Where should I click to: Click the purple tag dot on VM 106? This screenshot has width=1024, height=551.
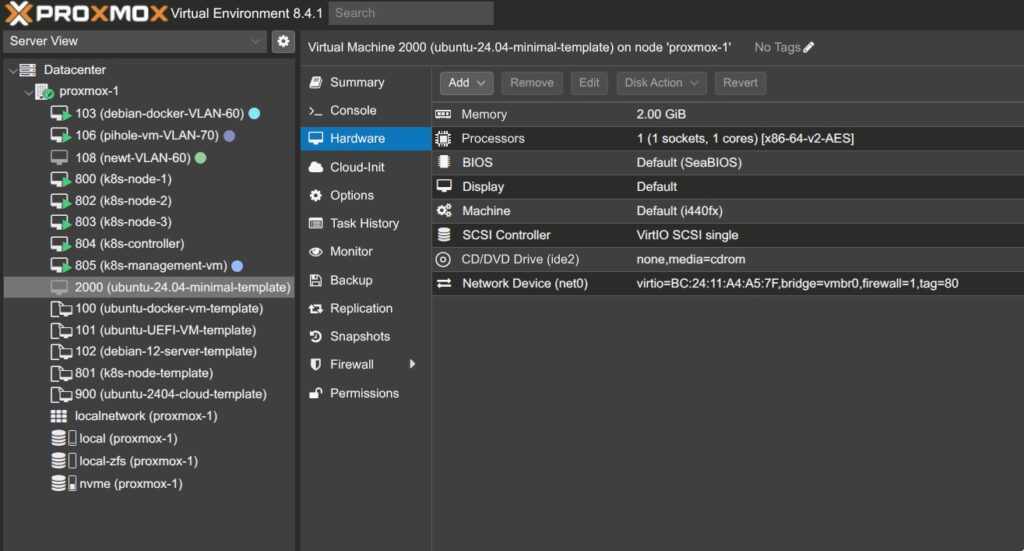[229, 136]
